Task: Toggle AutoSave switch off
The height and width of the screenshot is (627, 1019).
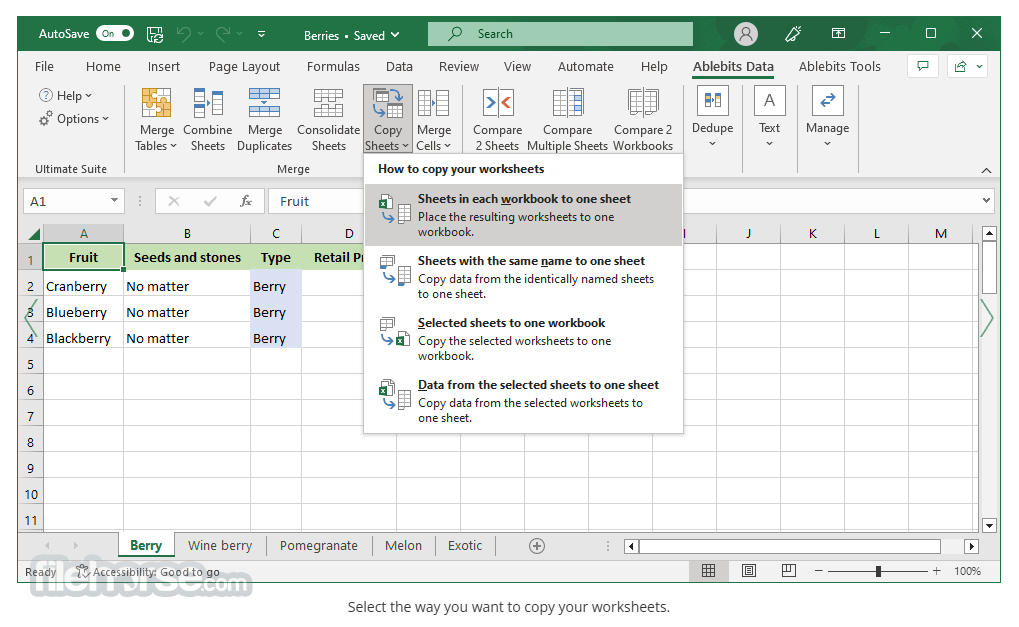Action: tap(115, 33)
